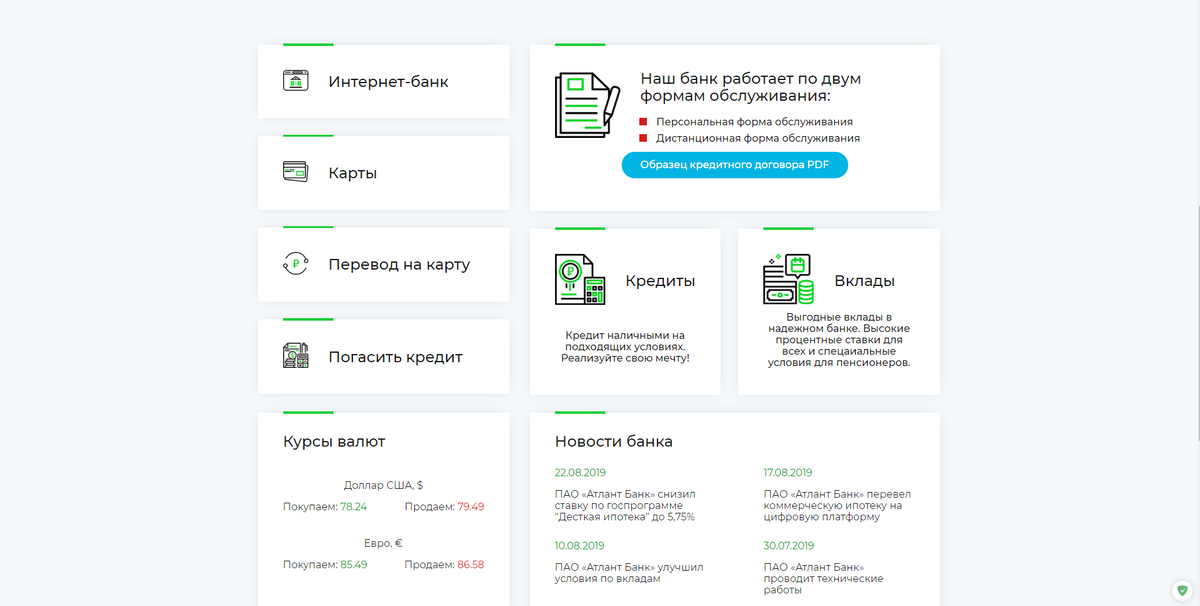
Task: Click the dollar sell rate 79.49
Action: [x=471, y=507]
